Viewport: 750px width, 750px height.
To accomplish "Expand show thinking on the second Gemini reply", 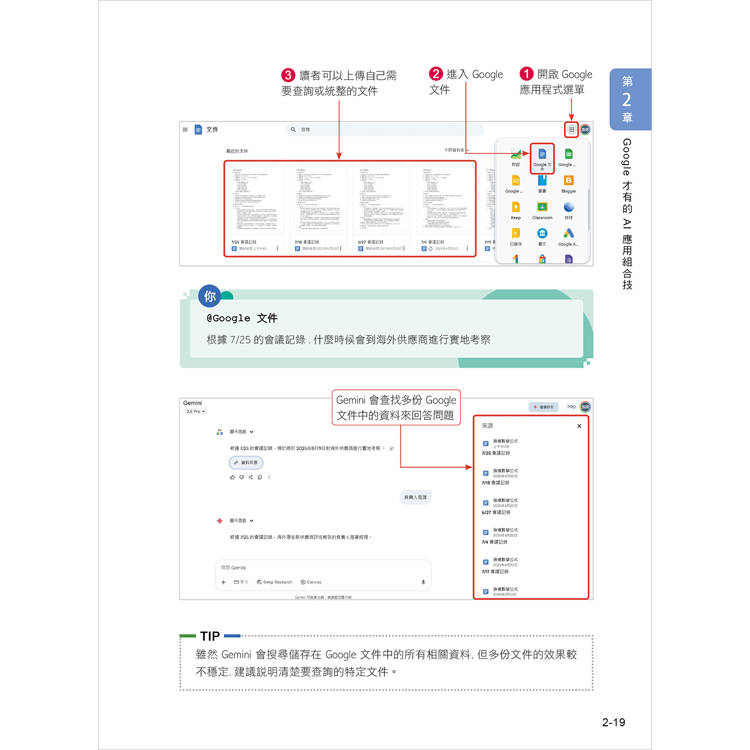I will pyautogui.click(x=242, y=520).
